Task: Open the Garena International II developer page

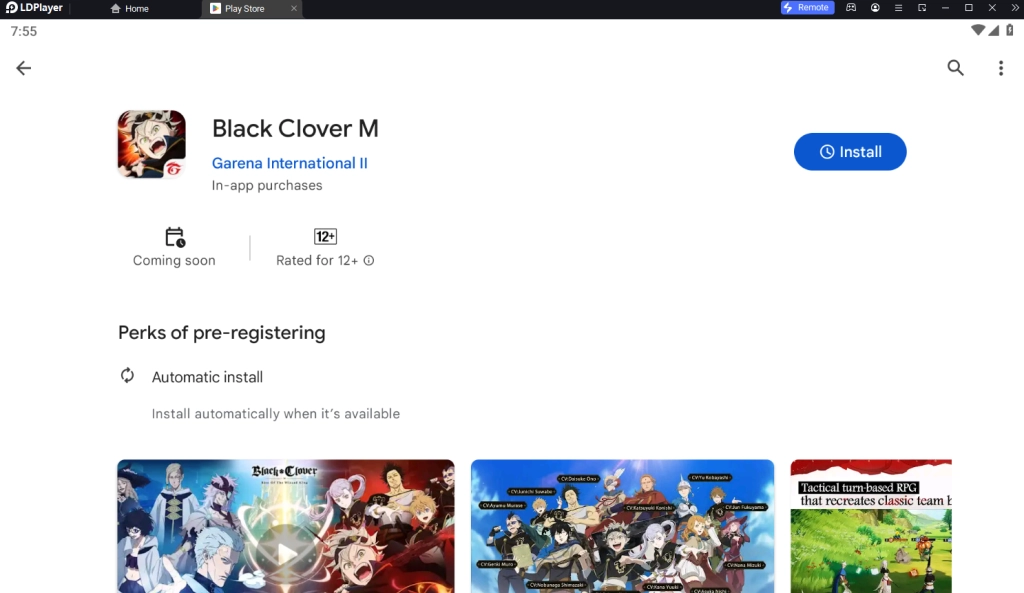Action: coord(290,162)
